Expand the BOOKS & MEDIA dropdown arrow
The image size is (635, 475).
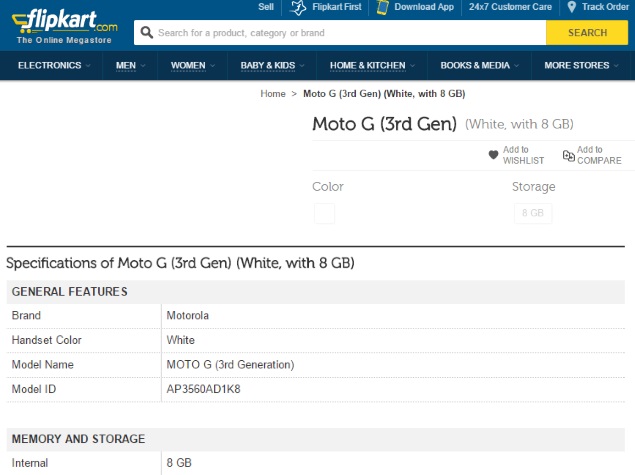(516, 66)
